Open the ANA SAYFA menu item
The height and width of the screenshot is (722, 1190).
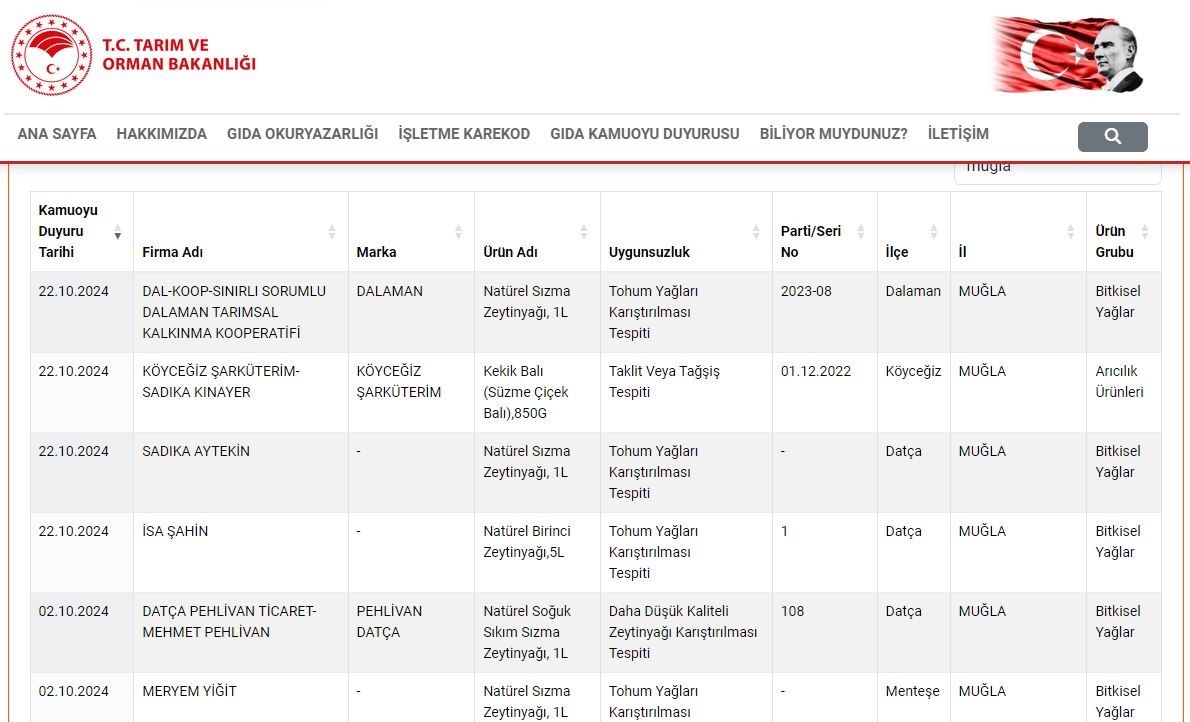pos(57,134)
